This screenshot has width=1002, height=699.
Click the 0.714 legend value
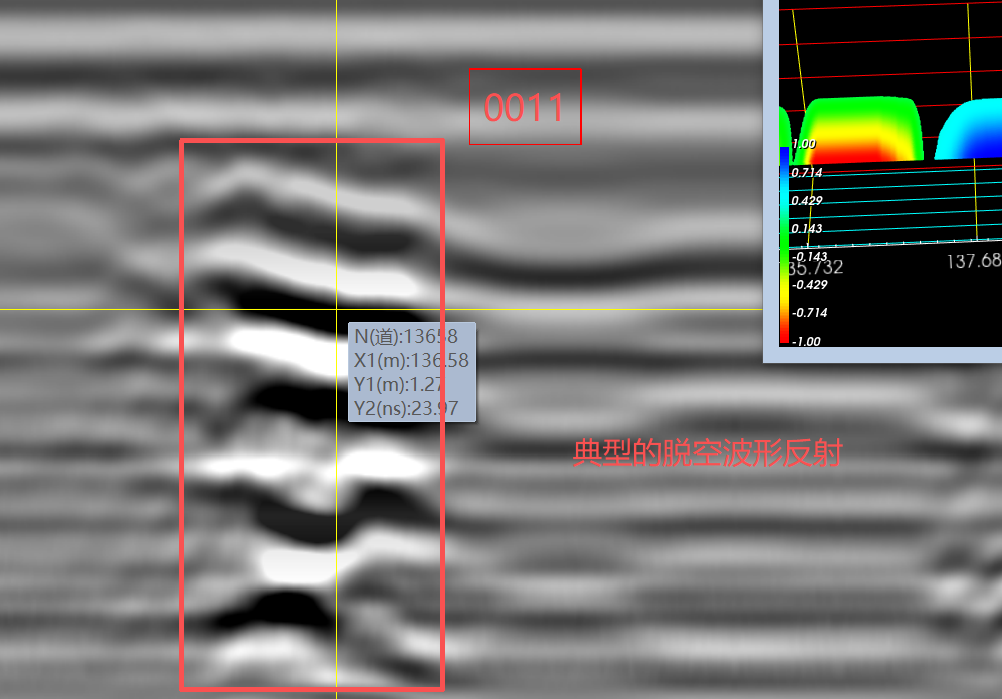pos(807,173)
